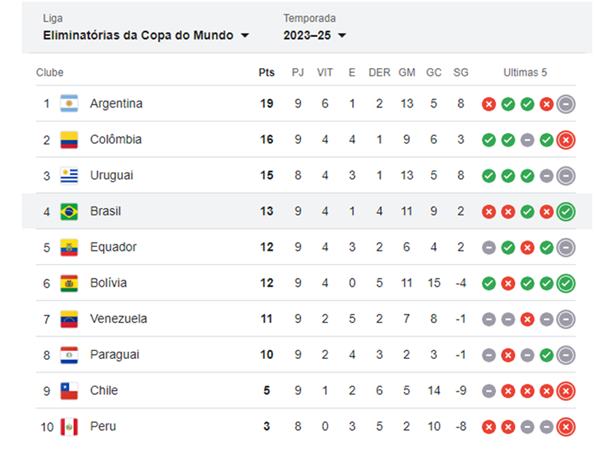Image resolution: width=600 pixels, height=454 pixels.
Task: Click the SG column header
Action: [459, 73]
